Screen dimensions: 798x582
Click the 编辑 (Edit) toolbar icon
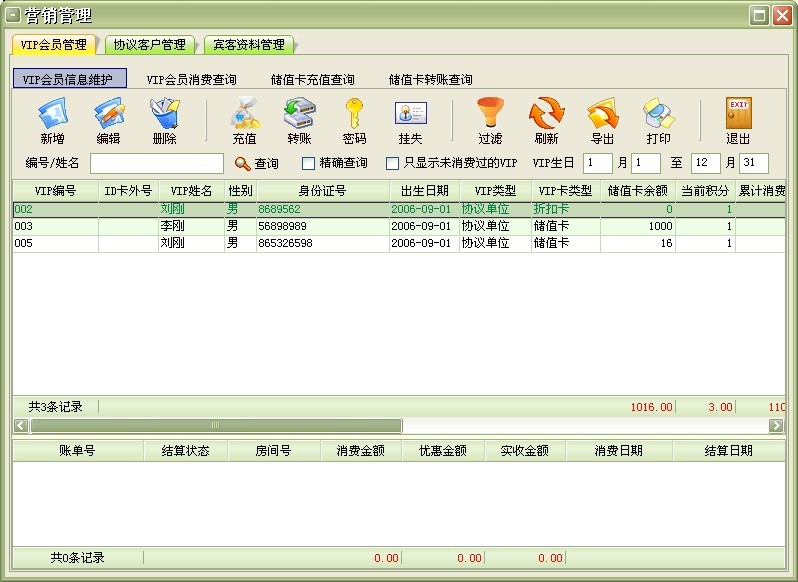pos(108,113)
